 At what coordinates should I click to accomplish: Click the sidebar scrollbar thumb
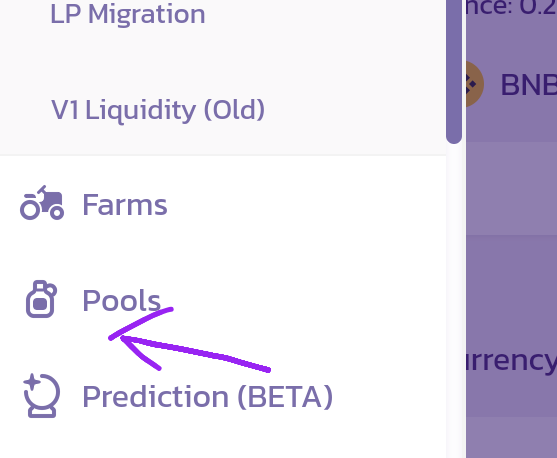coord(454,71)
